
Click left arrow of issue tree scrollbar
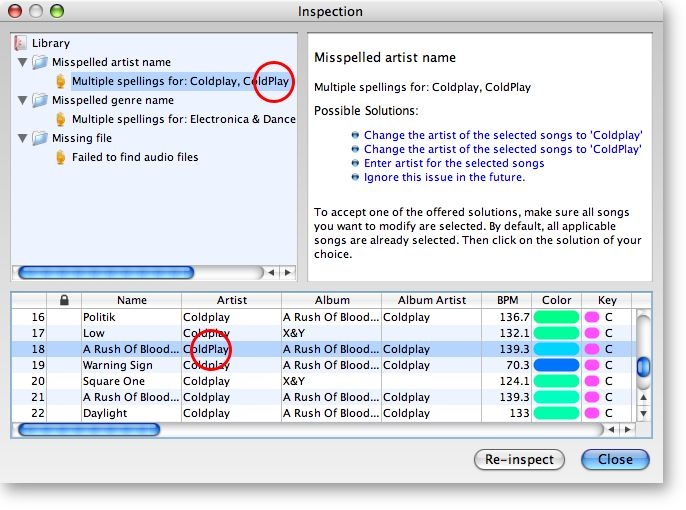pos(271,272)
